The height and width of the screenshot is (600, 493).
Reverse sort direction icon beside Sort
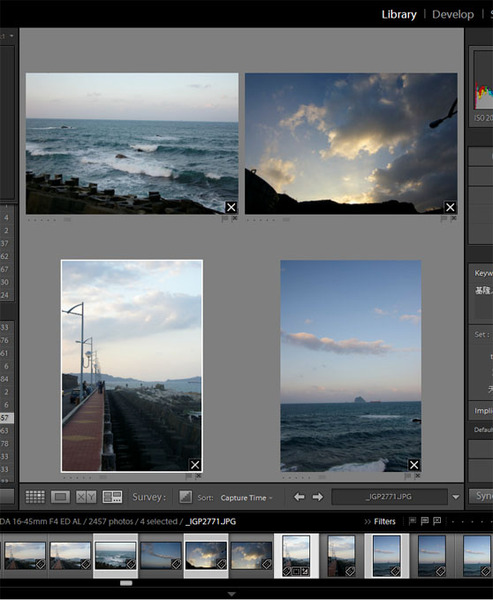pos(186,497)
